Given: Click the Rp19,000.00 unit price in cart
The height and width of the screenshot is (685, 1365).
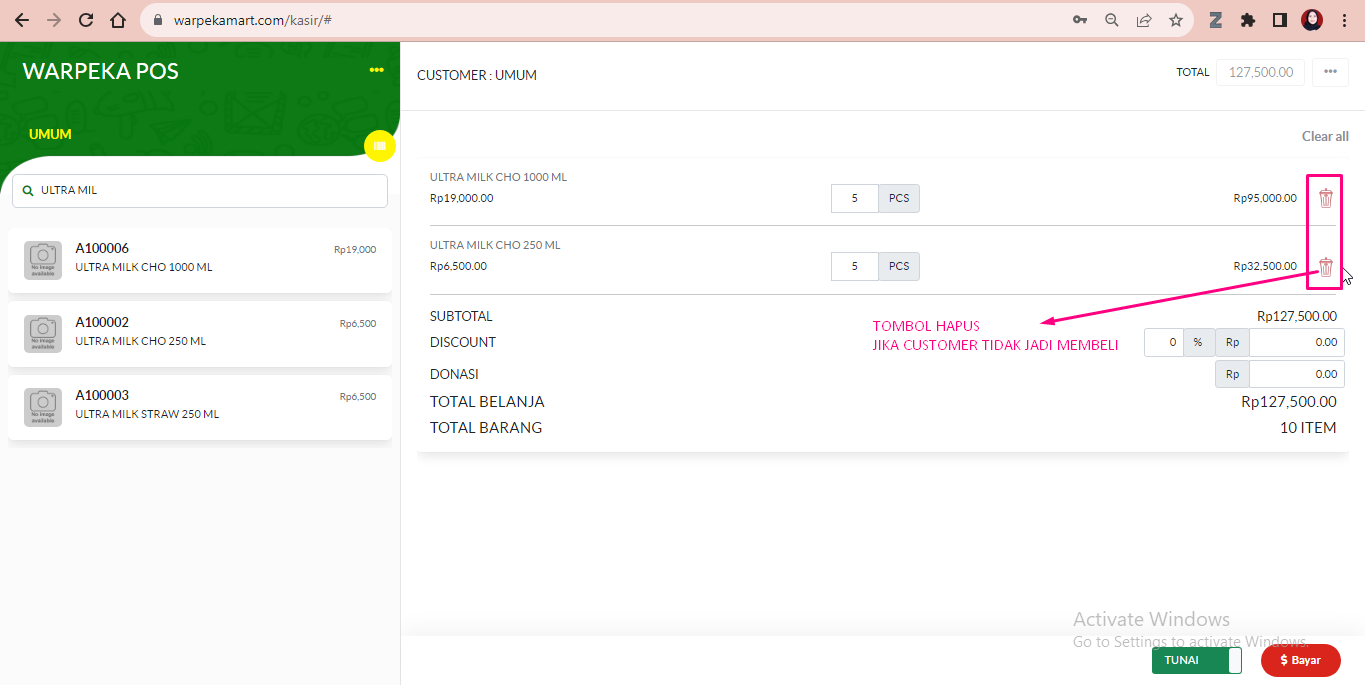Looking at the screenshot, I should (461, 198).
